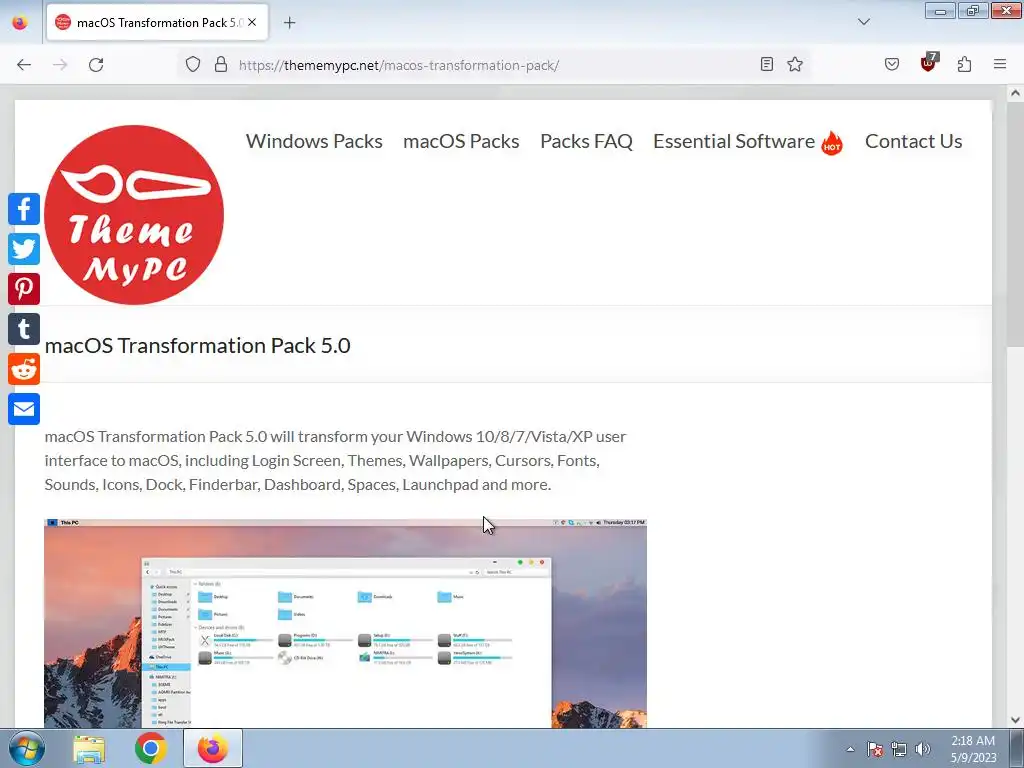Image resolution: width=1024 pixels, height=768 pixels.
Task: Toggle Reader View icon
Action: 767,64
